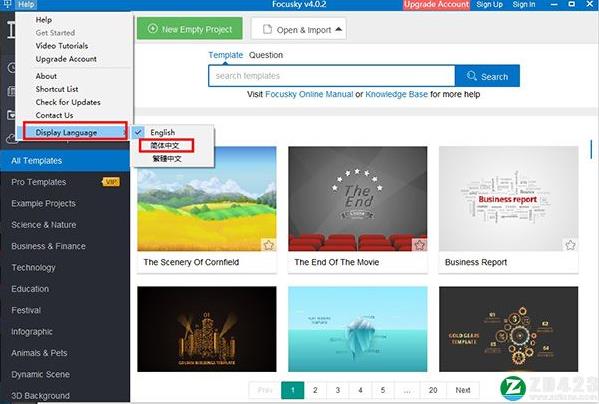Click the magnifier Search button
This screenshot has width=599, height=404.
pos(487,76)
